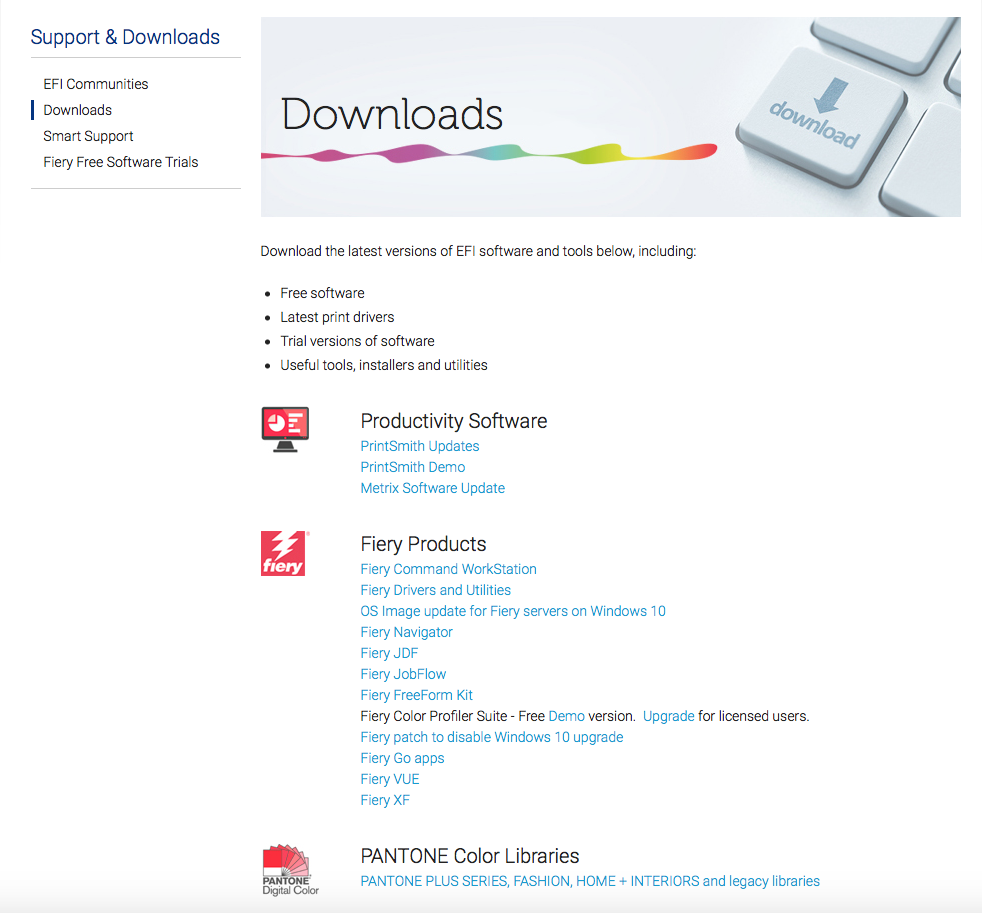Open the PrintSmith Demo link

pos(413,467)
